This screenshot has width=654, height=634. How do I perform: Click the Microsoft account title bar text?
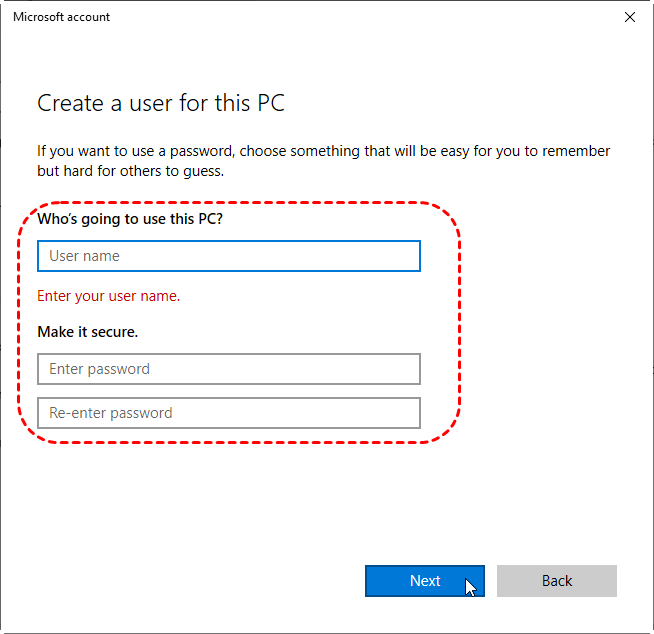pyautogui.click(x=62, y=17)
